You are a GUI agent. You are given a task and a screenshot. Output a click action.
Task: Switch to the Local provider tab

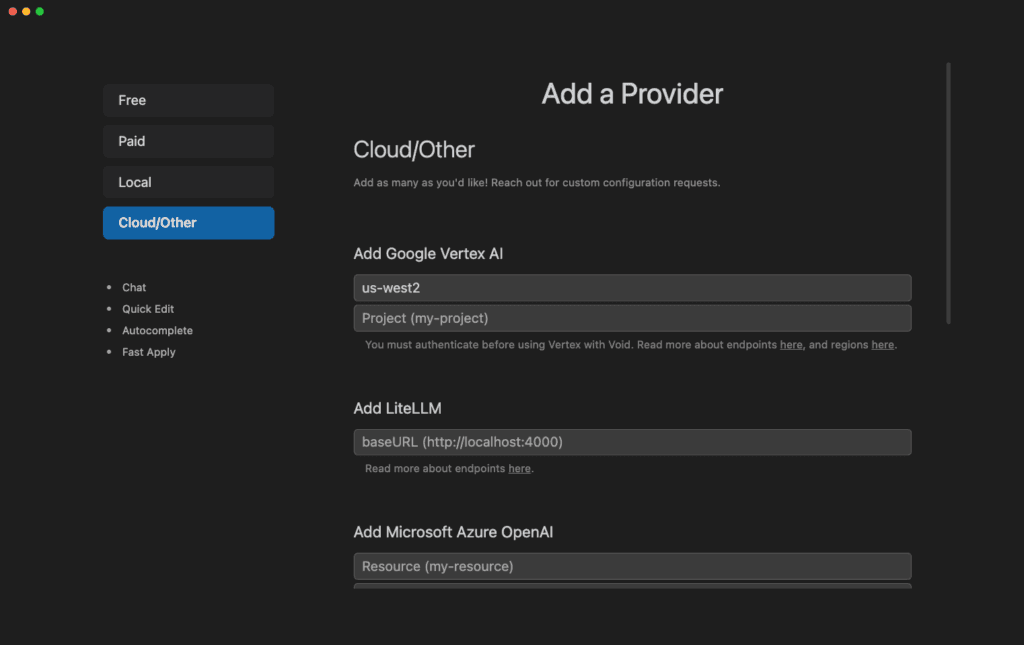tap(188, 182)
